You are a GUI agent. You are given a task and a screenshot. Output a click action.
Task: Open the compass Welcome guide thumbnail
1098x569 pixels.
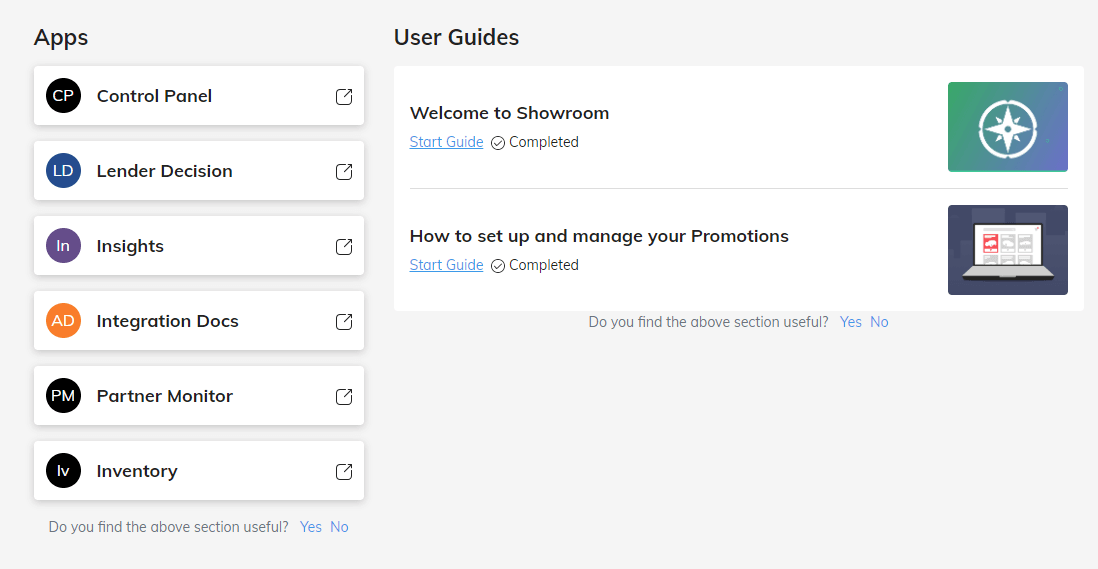point(1008,127)
